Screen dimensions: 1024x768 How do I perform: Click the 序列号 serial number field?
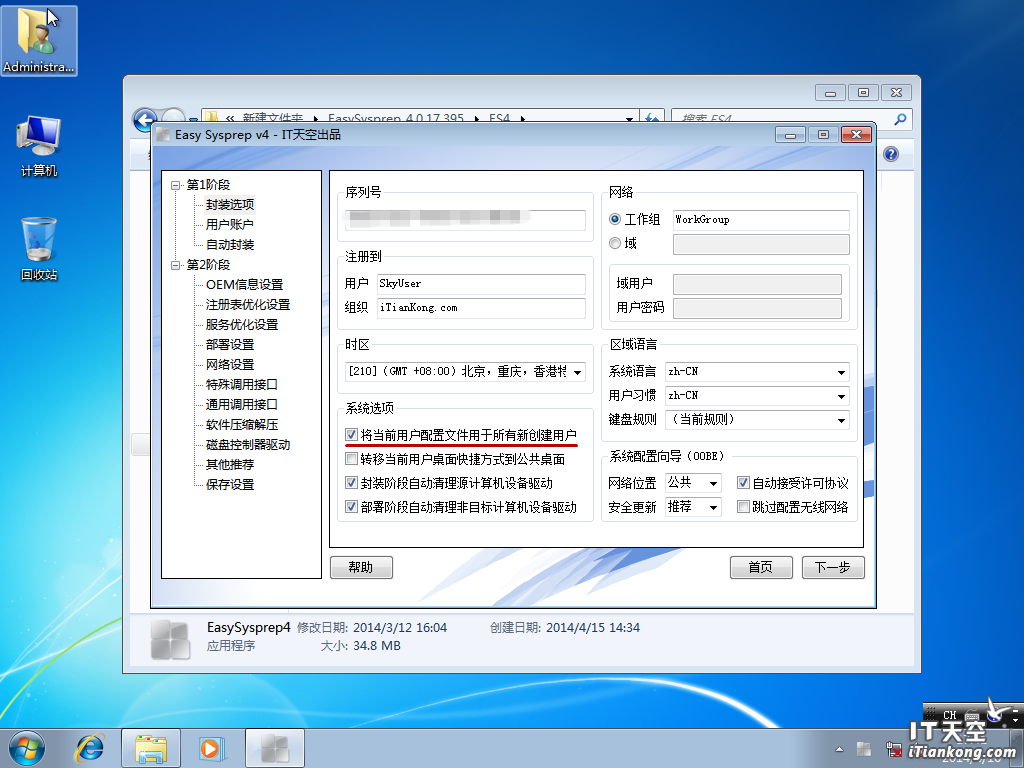[x=465, y=220]
